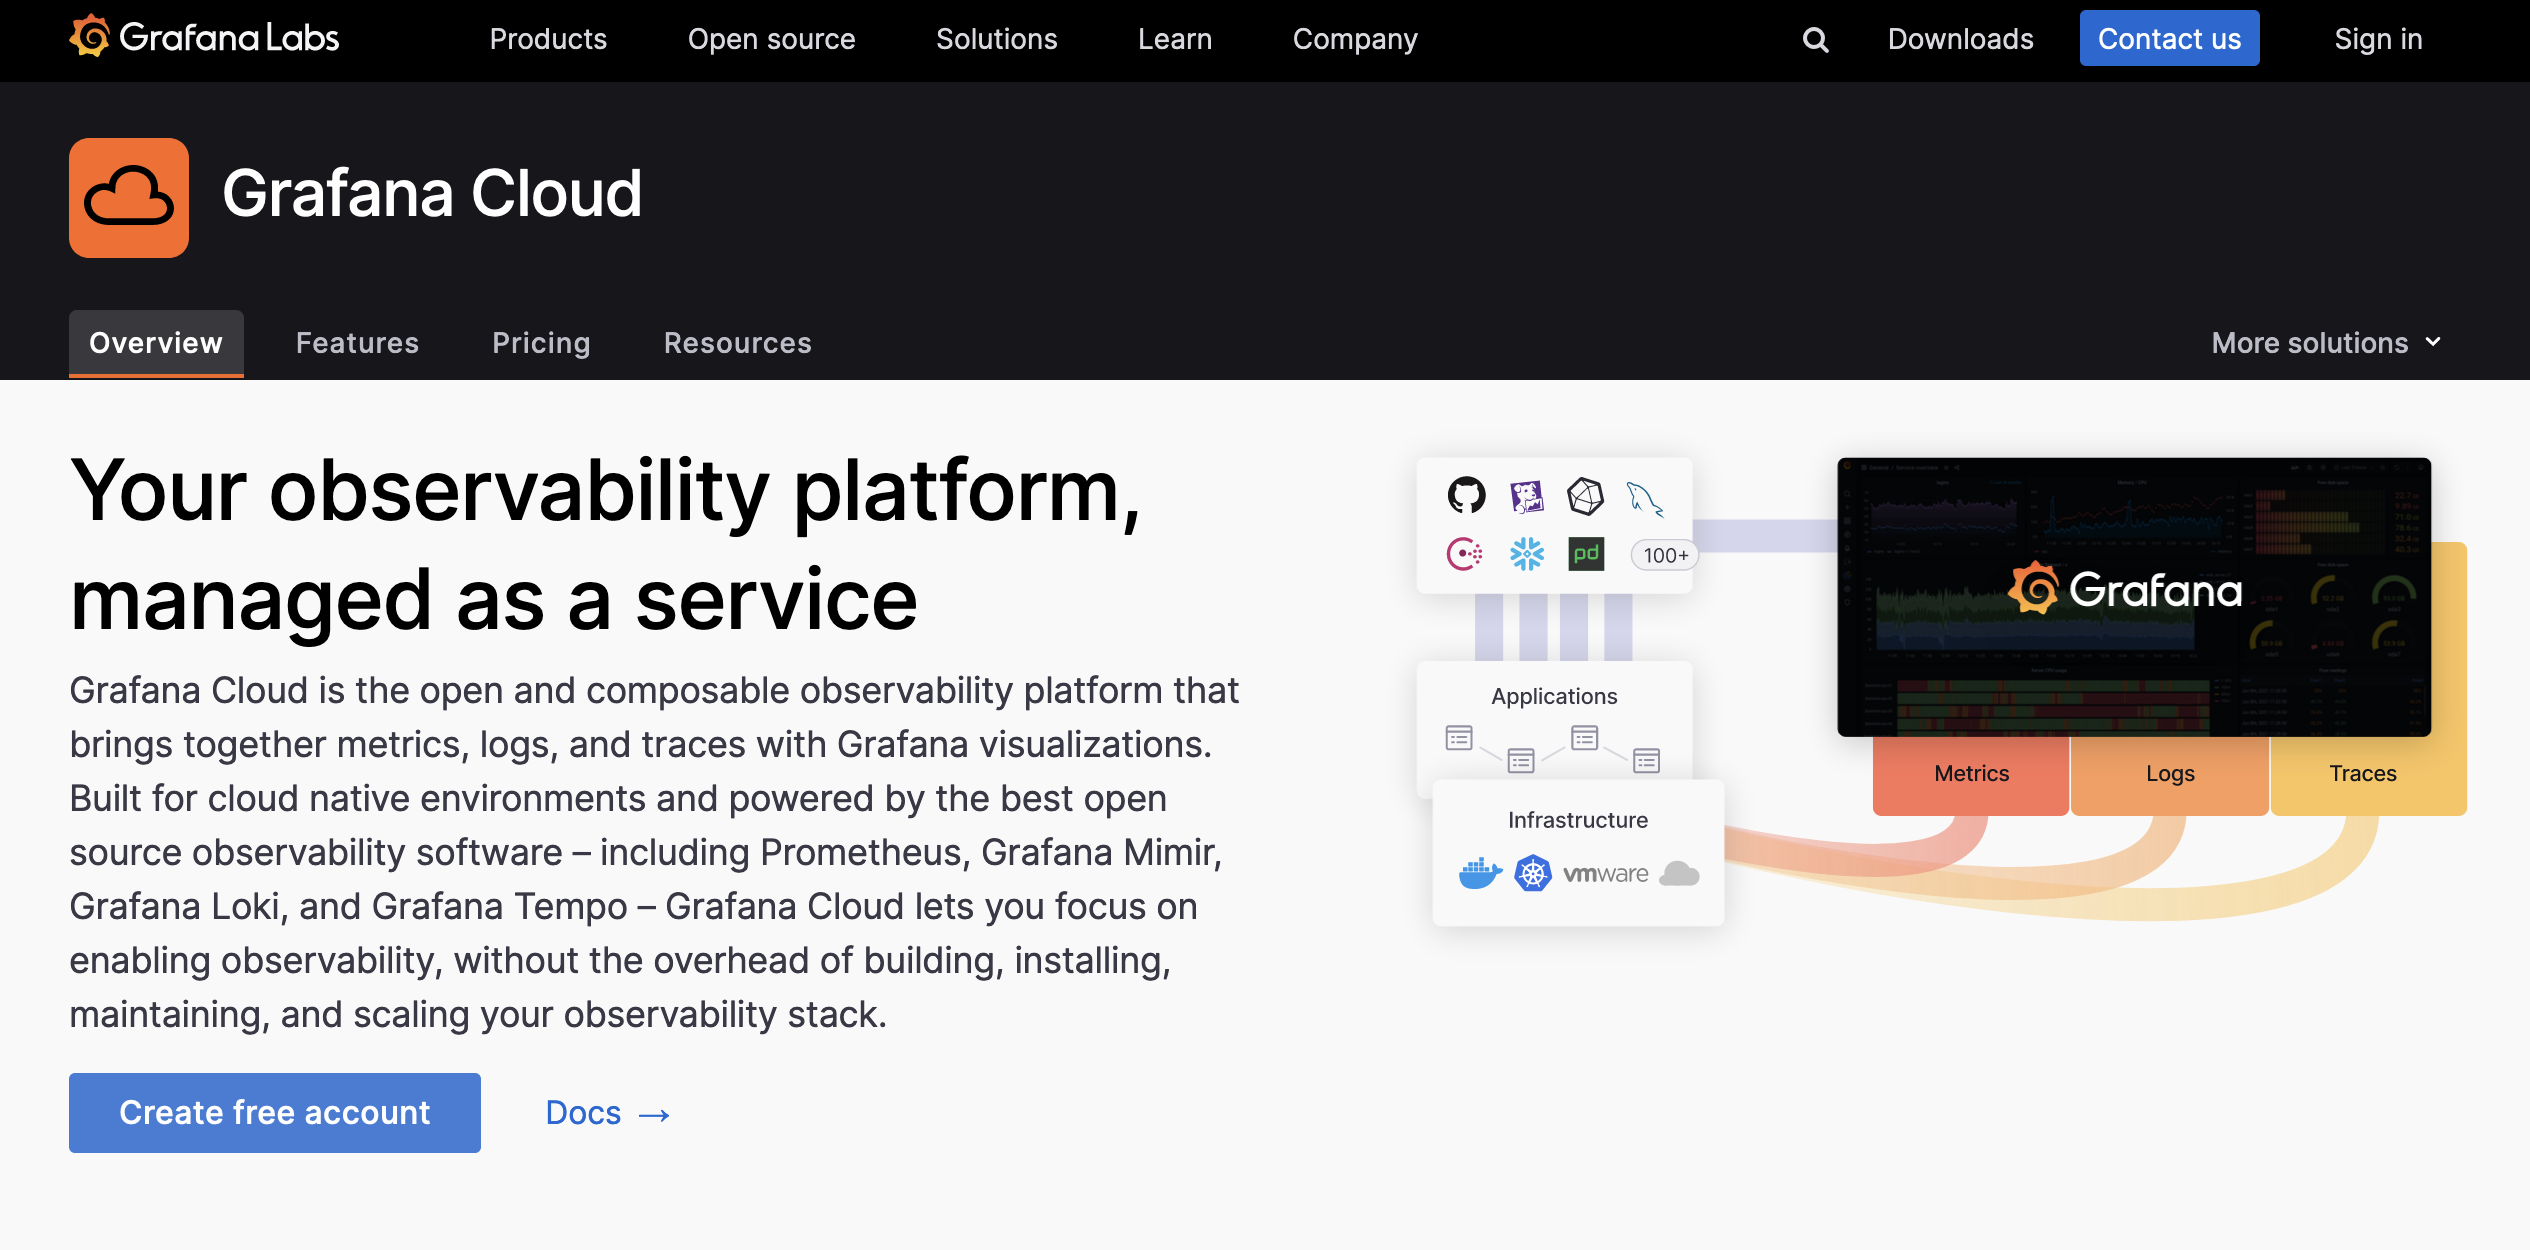2530x1250 pixels.
Task: Switch to the Features tab
Action: (x=357, y=342)
